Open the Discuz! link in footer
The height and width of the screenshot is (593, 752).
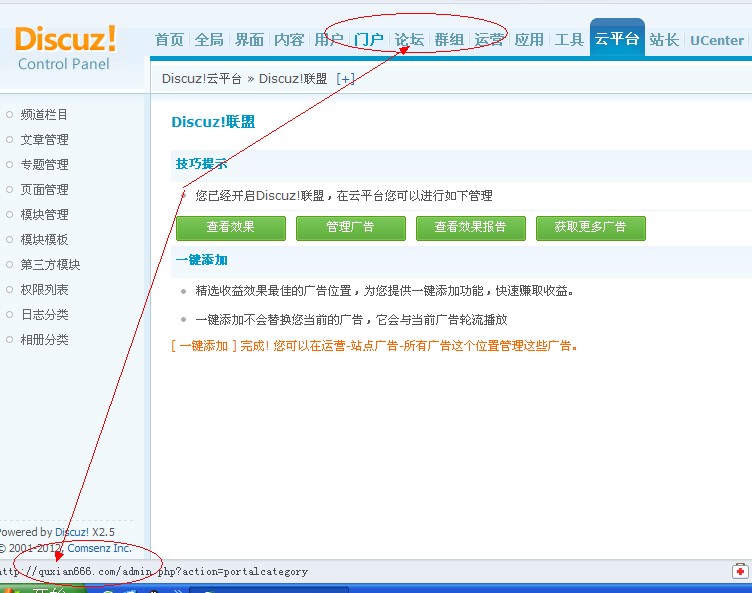[x=71, y=532]
